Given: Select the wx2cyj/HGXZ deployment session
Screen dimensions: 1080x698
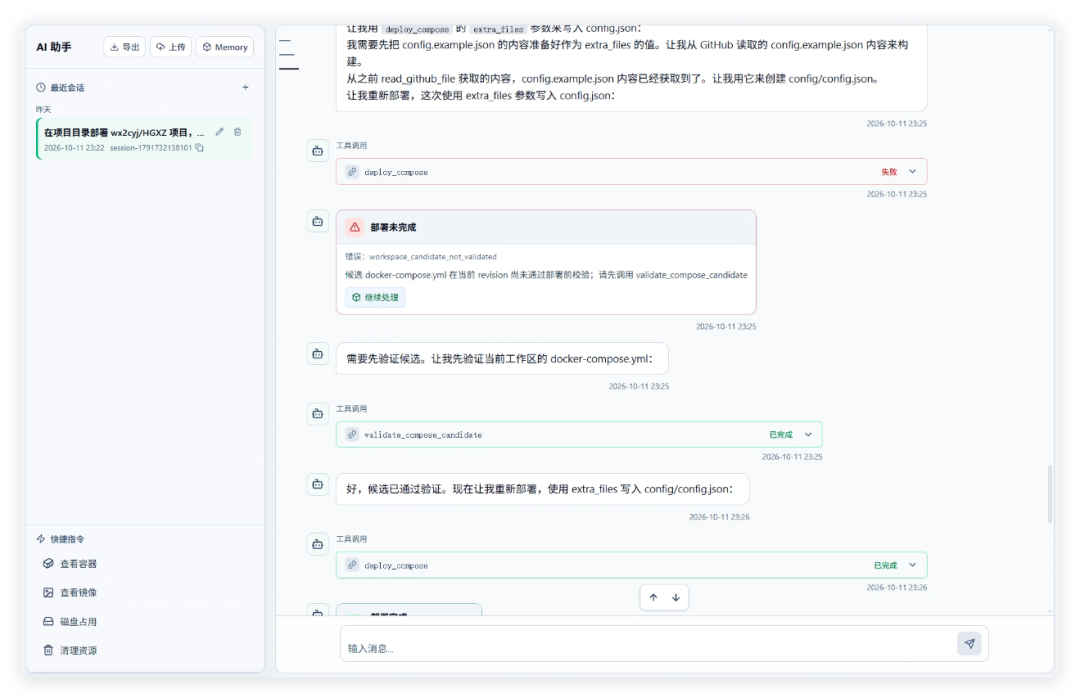Looking at the screenshot, I should point(145,139).
